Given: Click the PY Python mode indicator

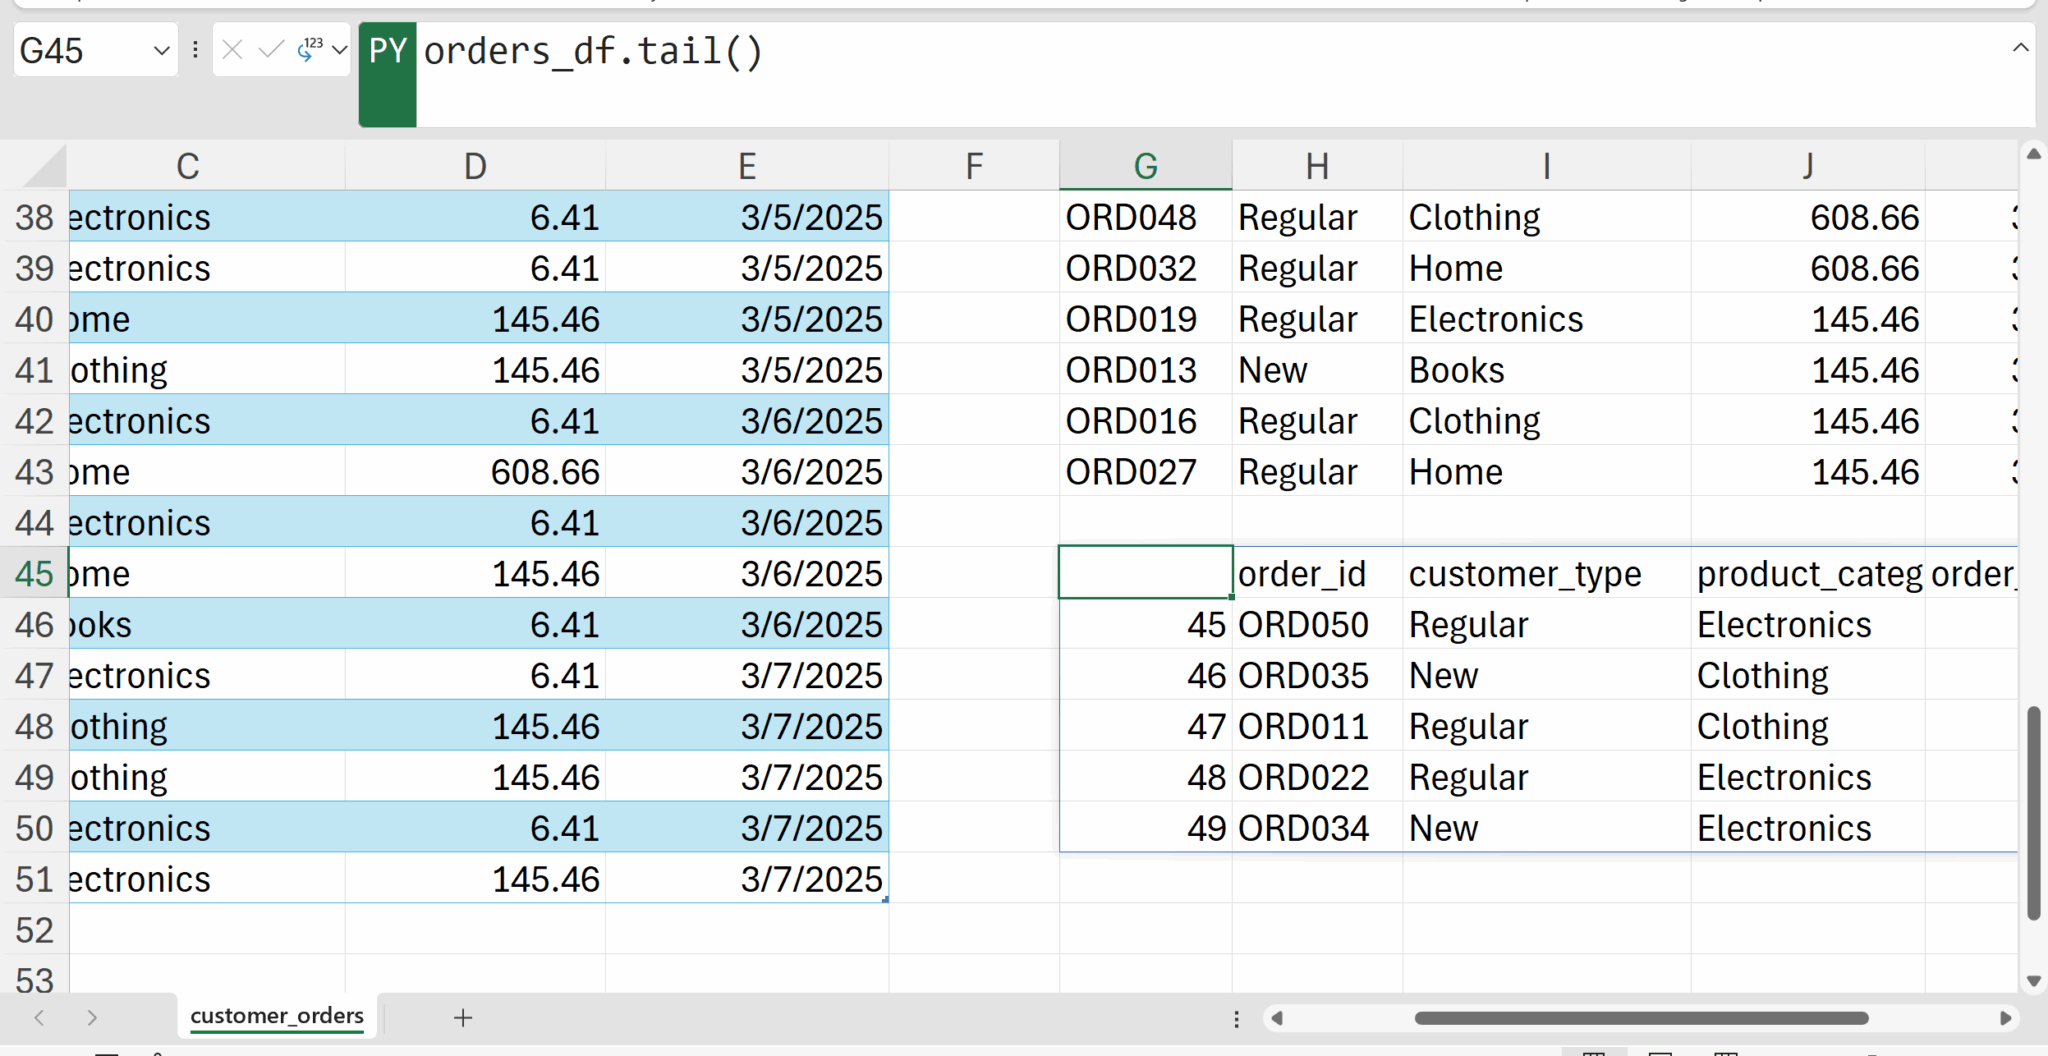Looking at the screenshot, I should pos(387,52).
